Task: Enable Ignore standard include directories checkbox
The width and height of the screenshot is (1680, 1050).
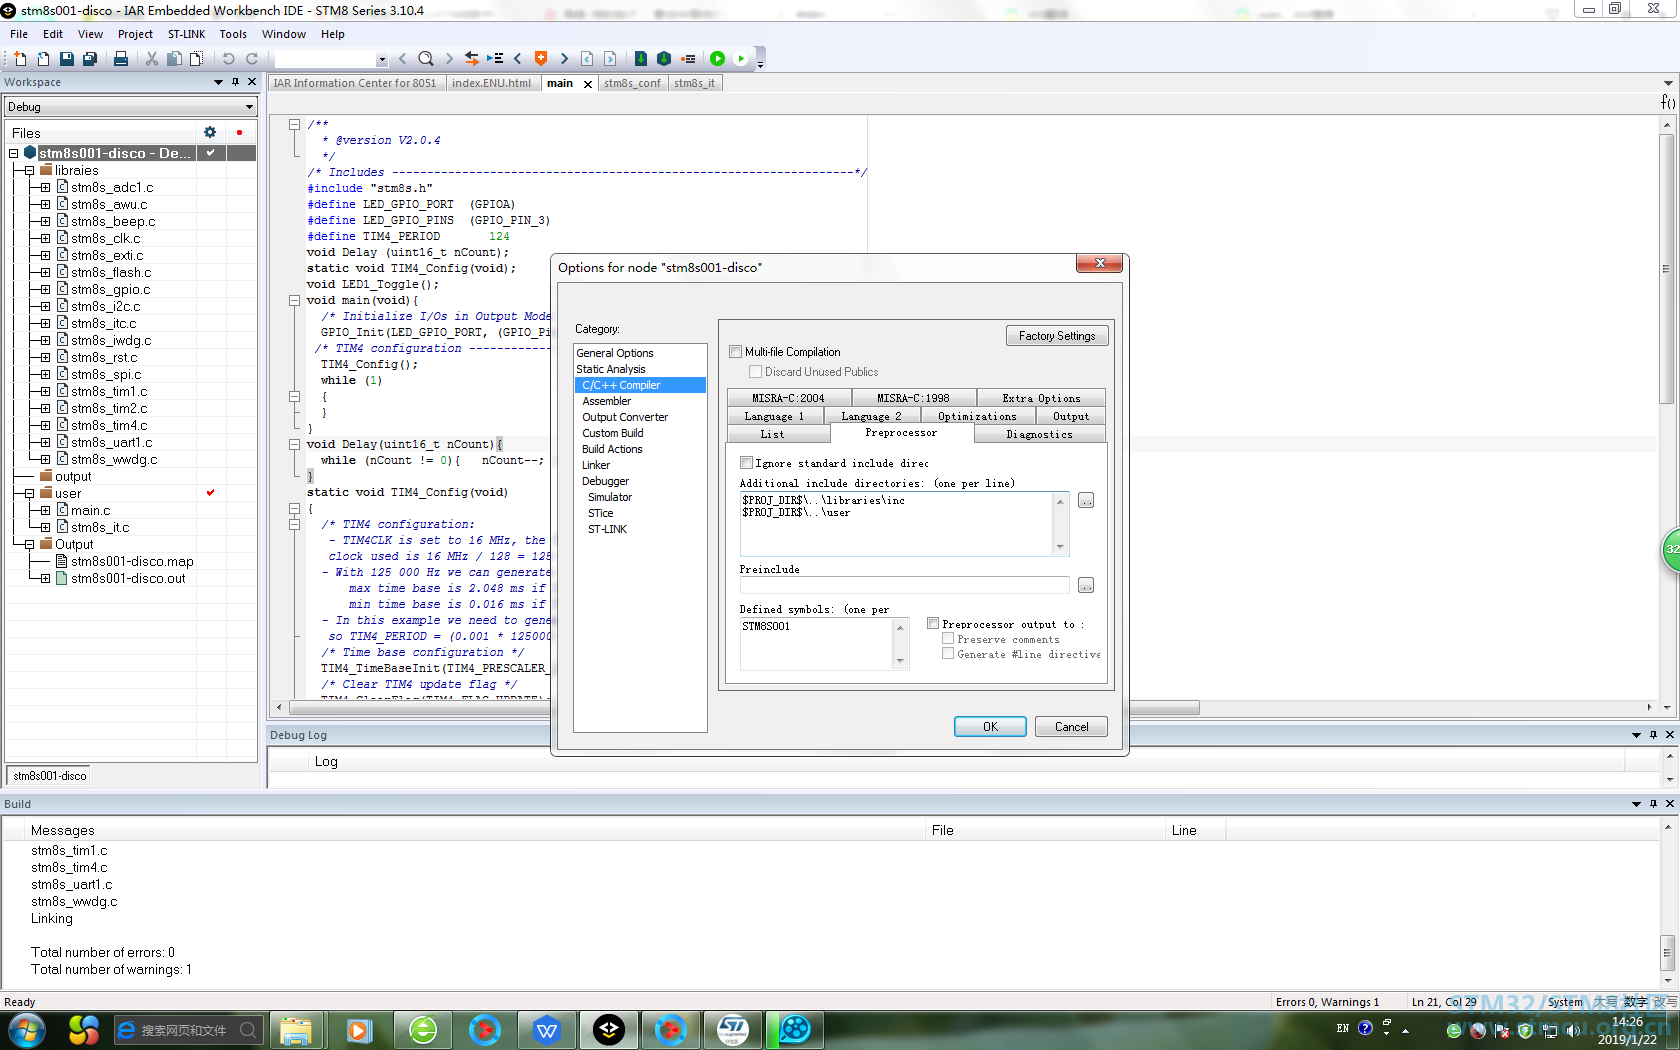Action: (x=746, y=463)
